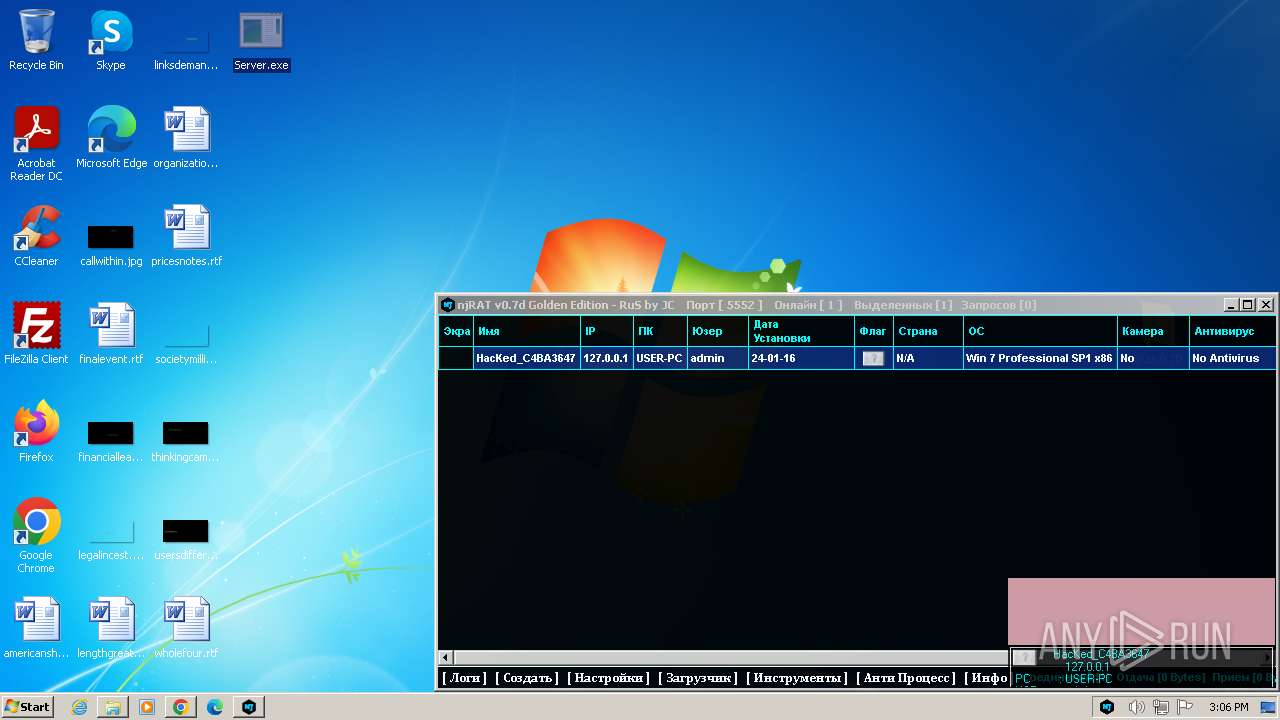Select Server.exe on the desktop
This screenshot has height=720, width=1280.
coord(261,40)
